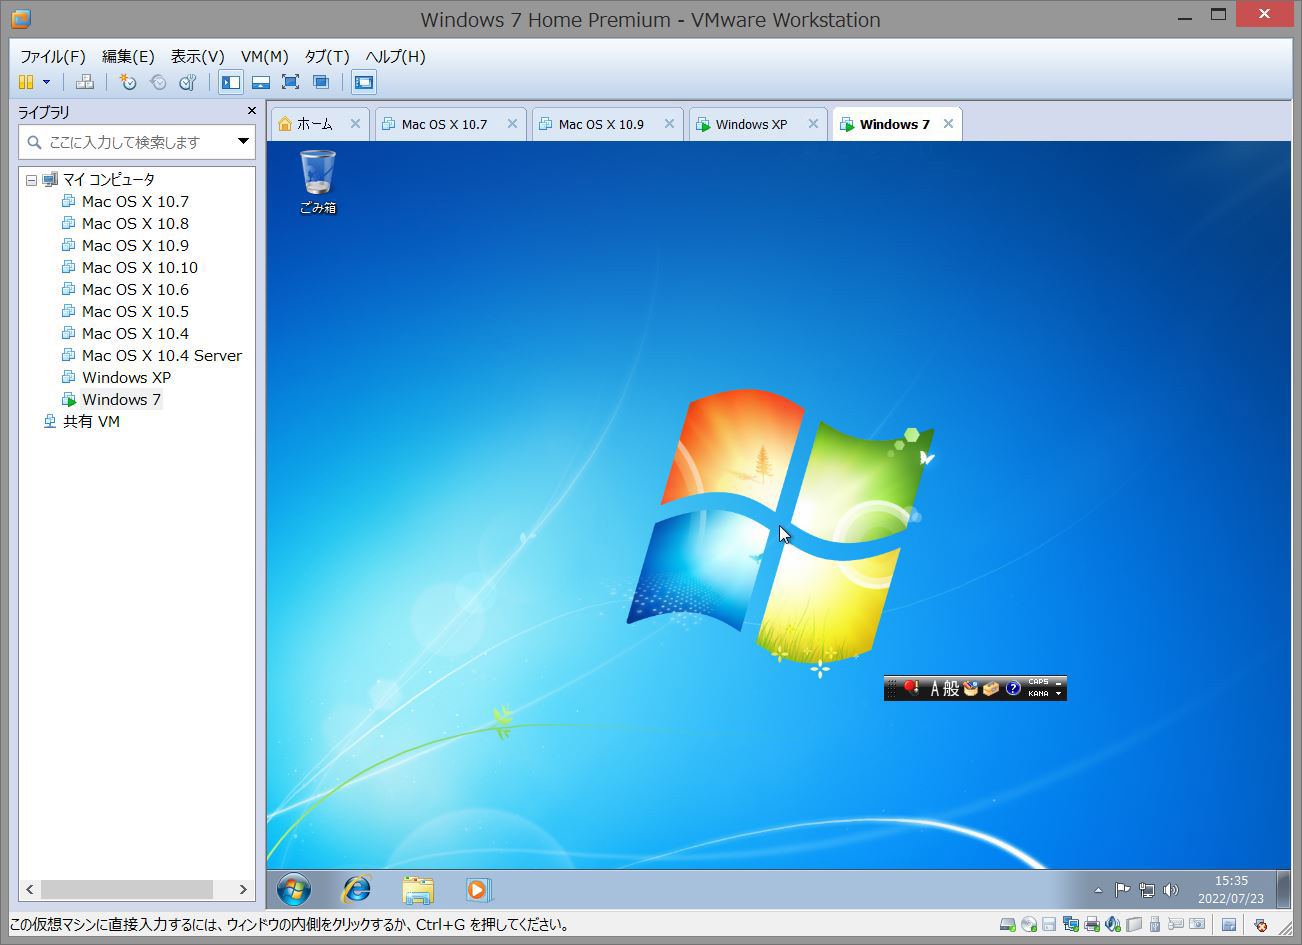Open the 表示(V) menu
The image size is (1302, 945).
click(197, 56)
